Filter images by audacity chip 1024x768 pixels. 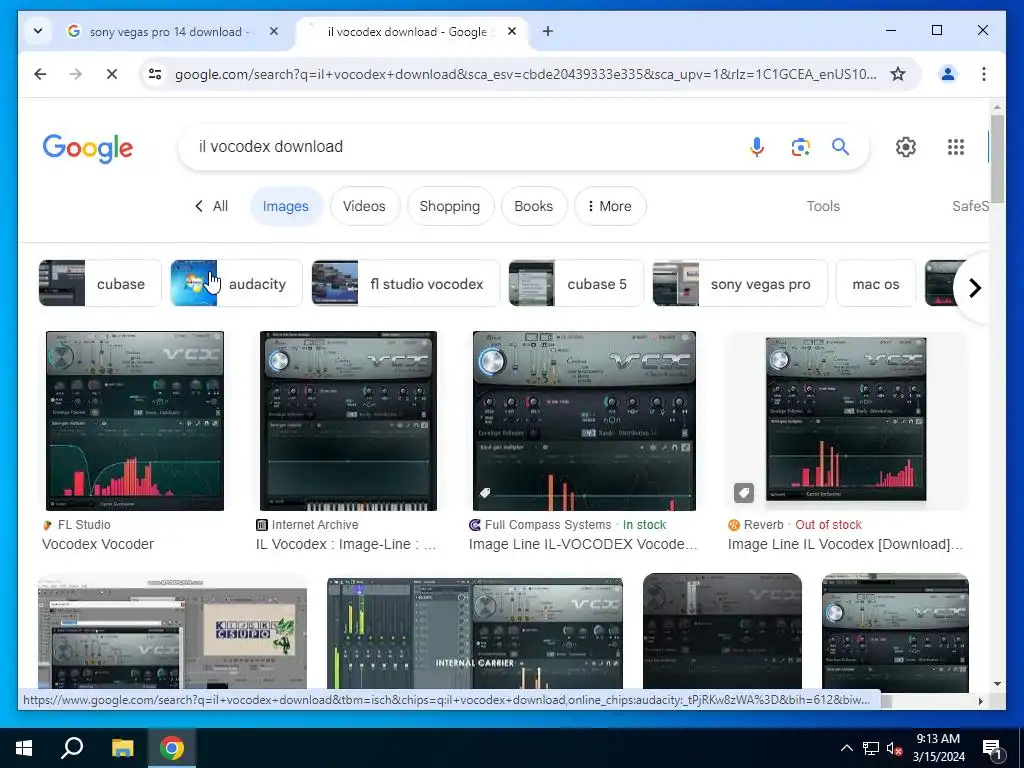pos(236,283)
